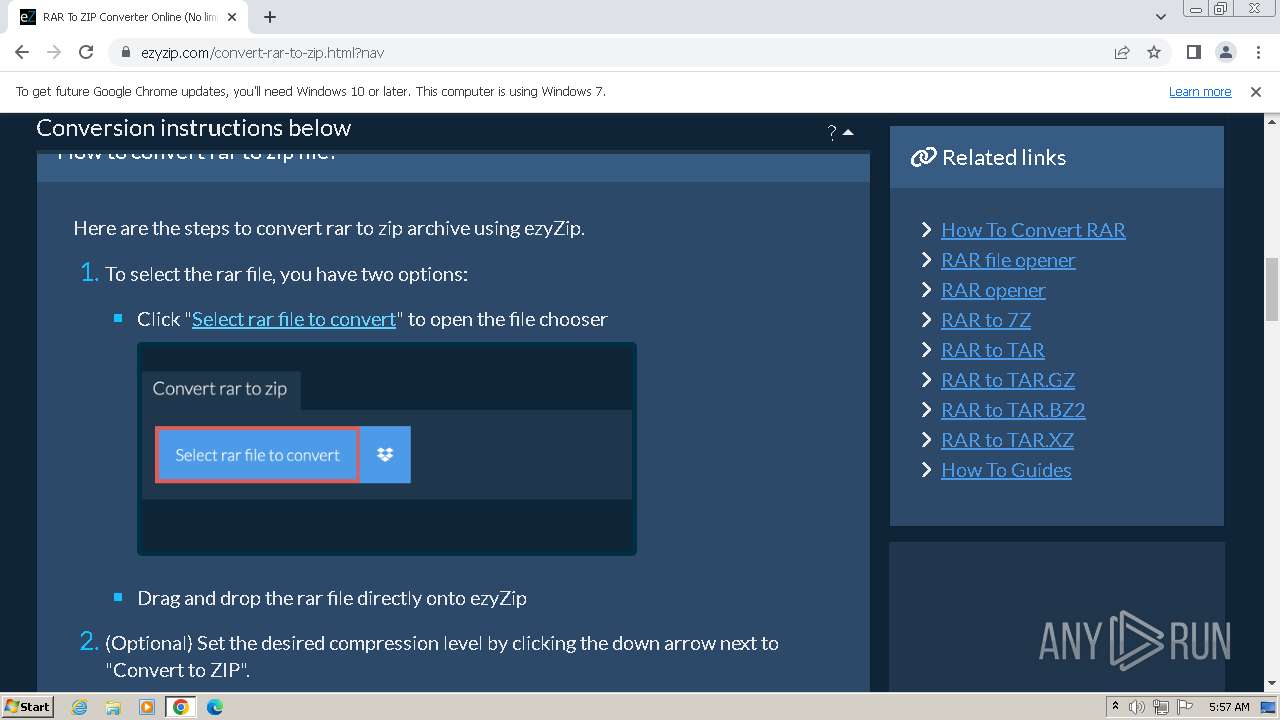Screen dimensions: 1280x720
Task: Open volume control in system tray
Action: [x=1137, y=707]
